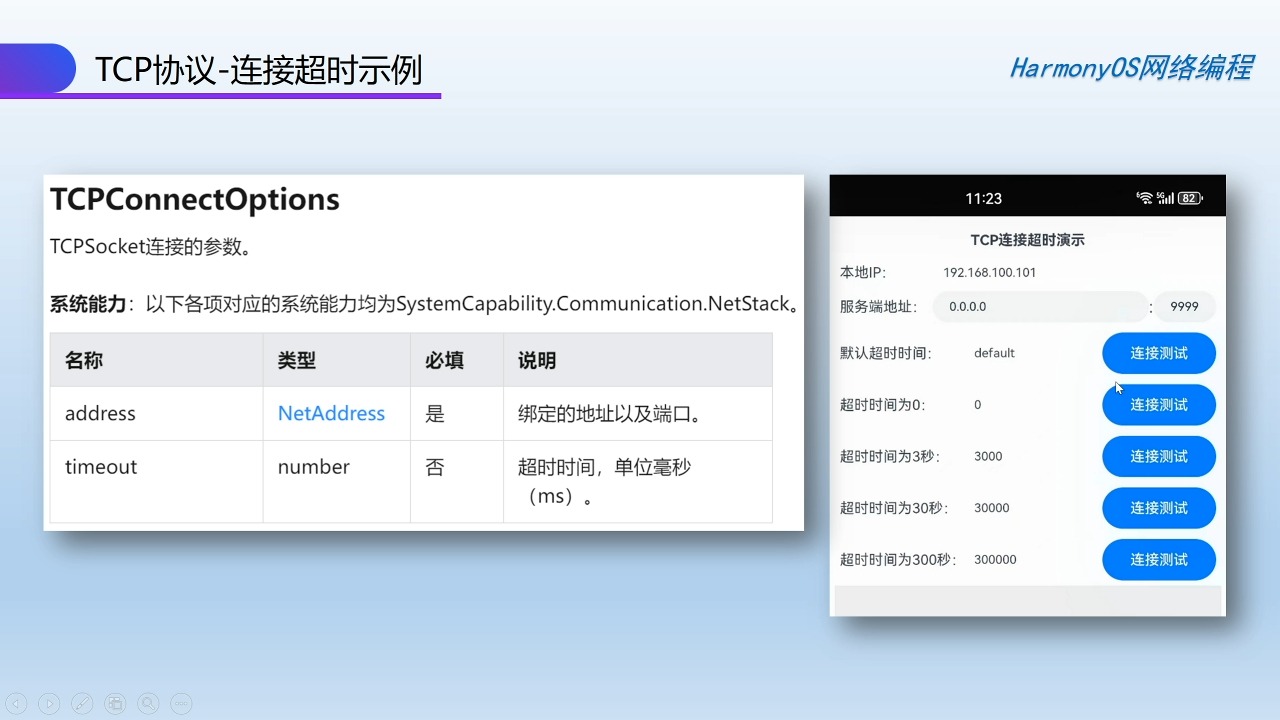Select the local IP 192.168.100.101 text
The width and height of the screenshot is (1280, 720).
tap(990, 272)
